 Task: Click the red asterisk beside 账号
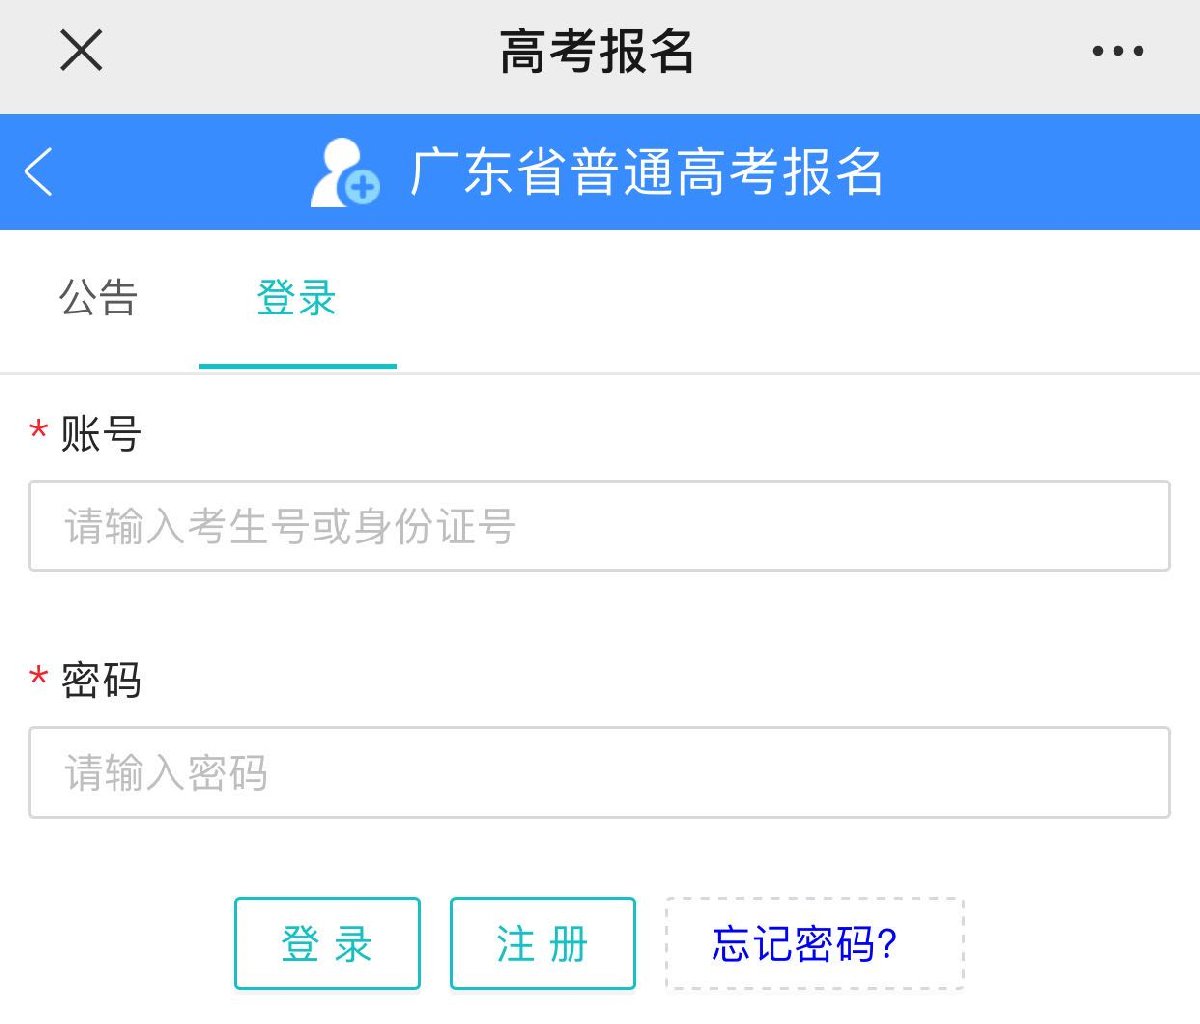click(x=39, y=432)
